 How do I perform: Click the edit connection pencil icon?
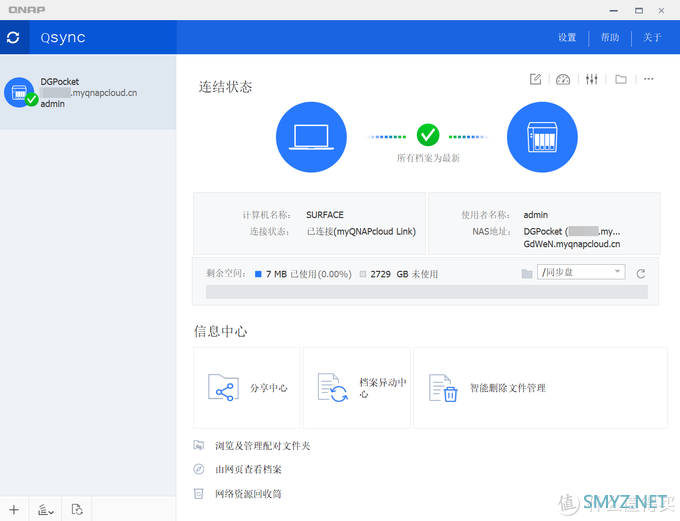coord(536,80)
